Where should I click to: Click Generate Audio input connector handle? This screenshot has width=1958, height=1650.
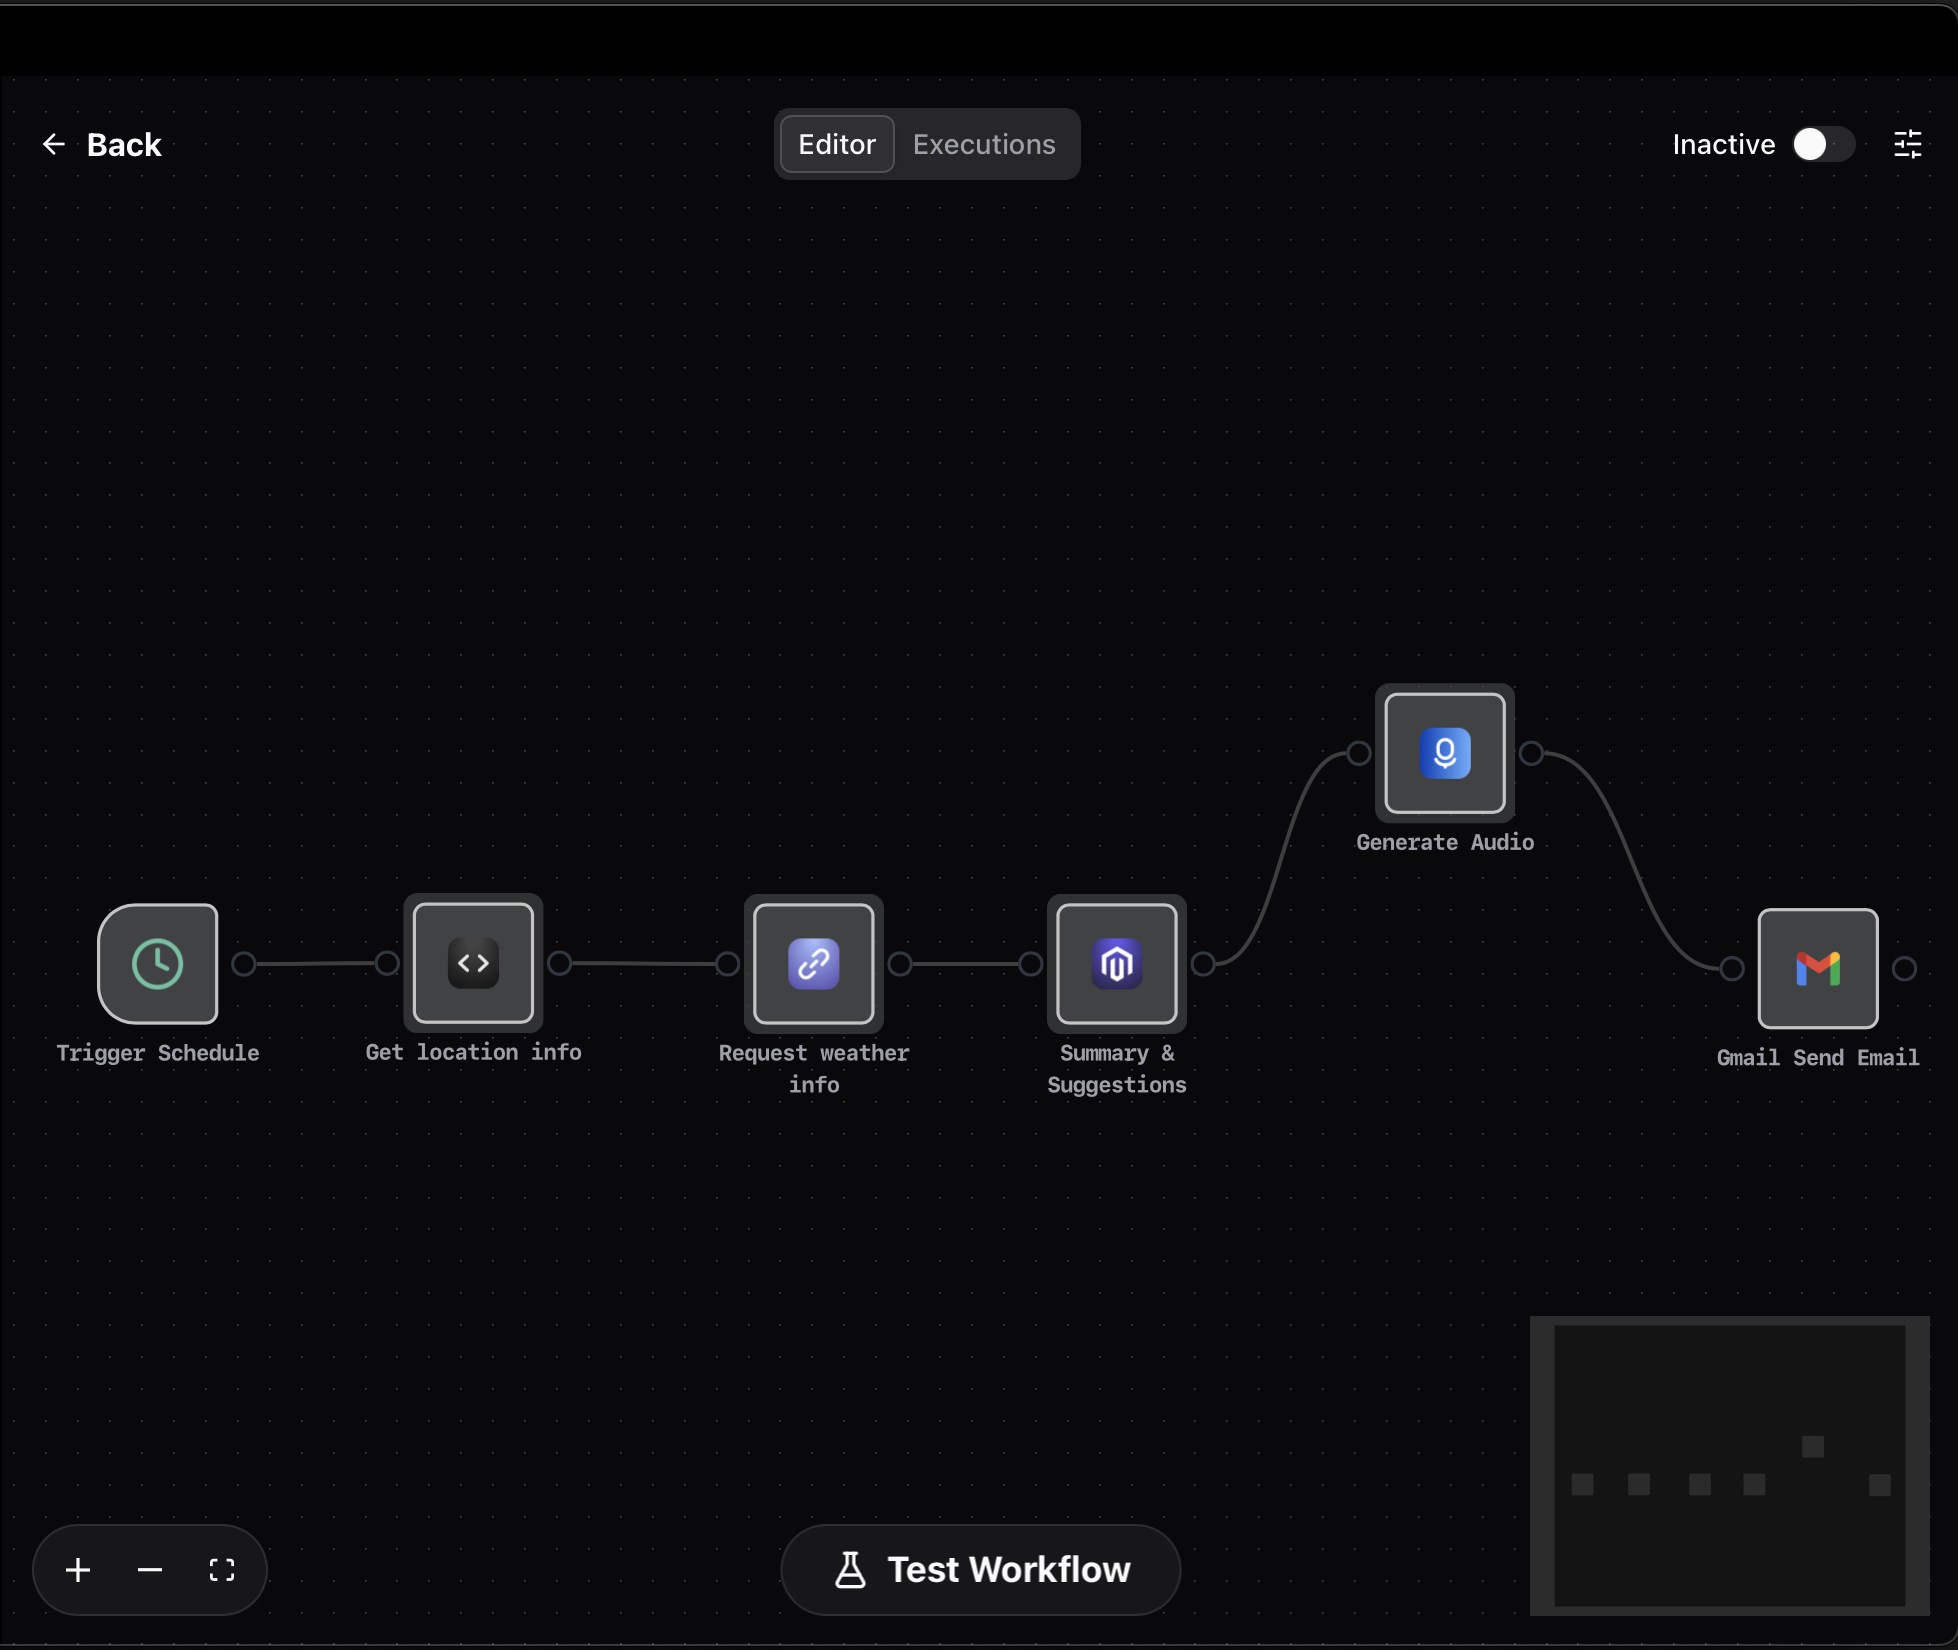tap(1358, 753)
